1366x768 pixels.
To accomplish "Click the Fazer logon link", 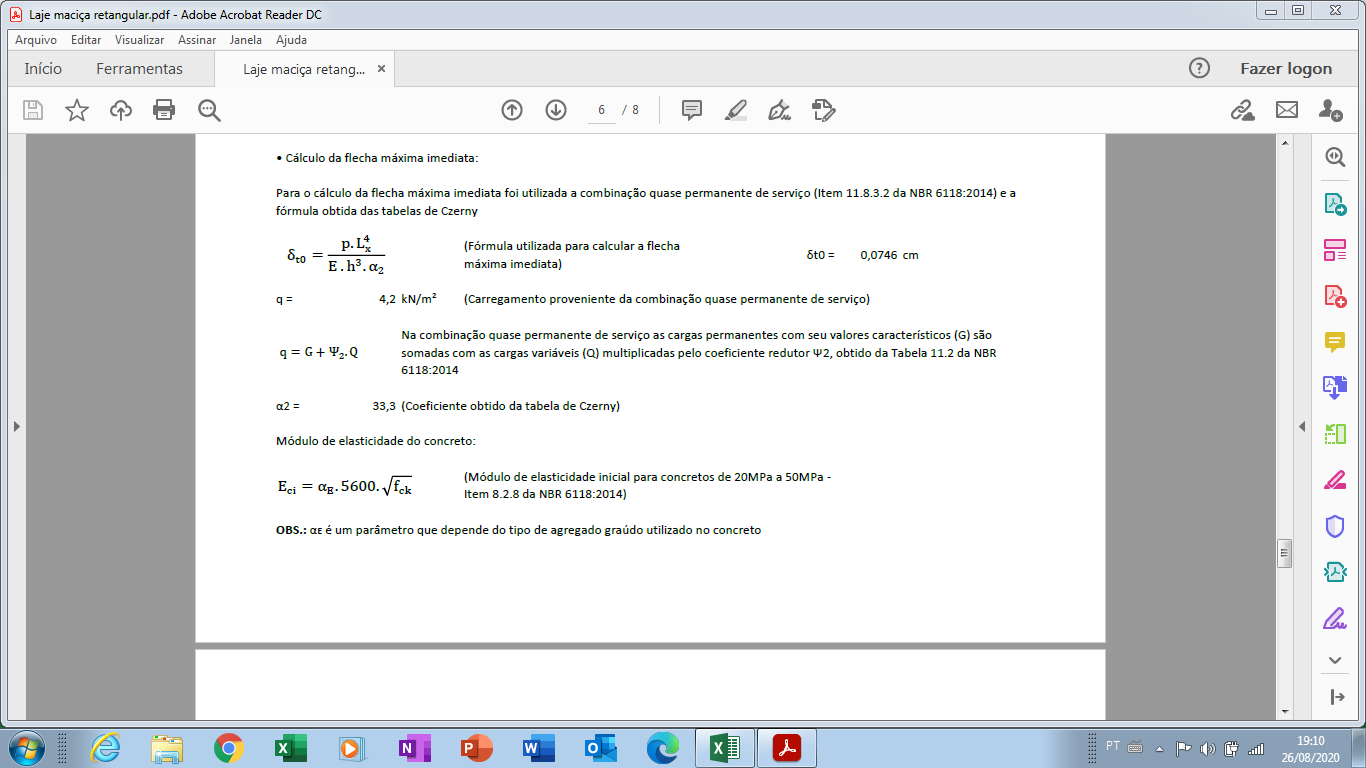I will pyautogui.click(x=1286, y=69).
